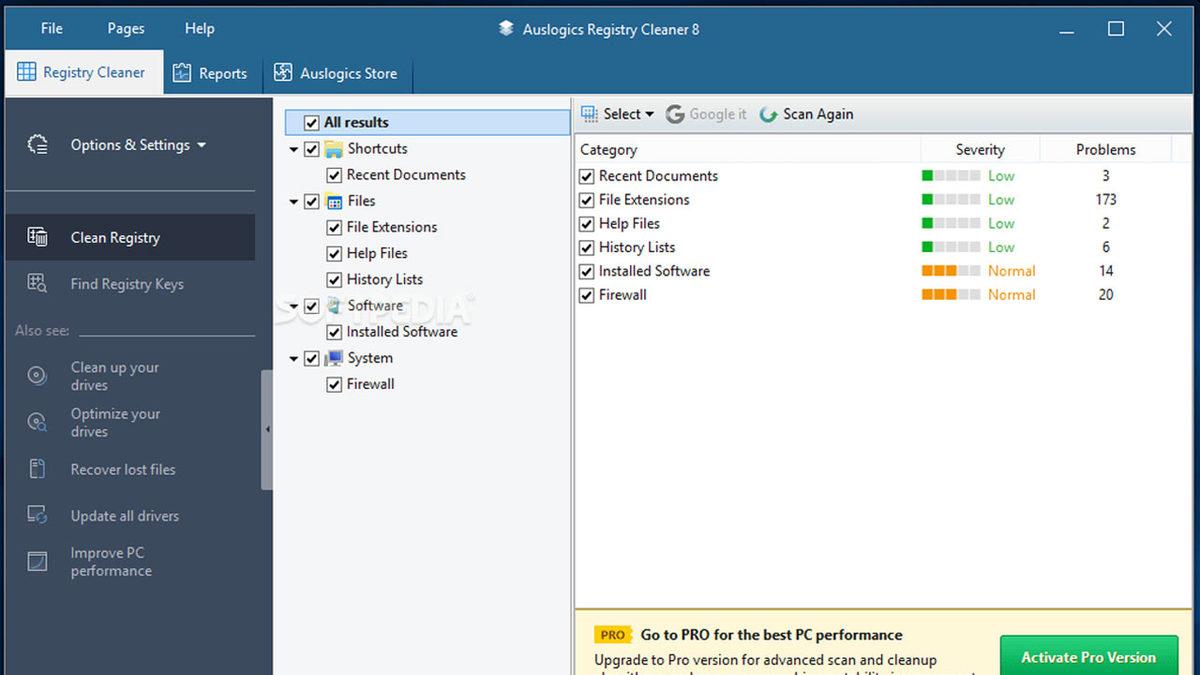Viewport: 1200px width, 675px height.
Task: Toggle the All results checkbox
Action: coord(311,123)
